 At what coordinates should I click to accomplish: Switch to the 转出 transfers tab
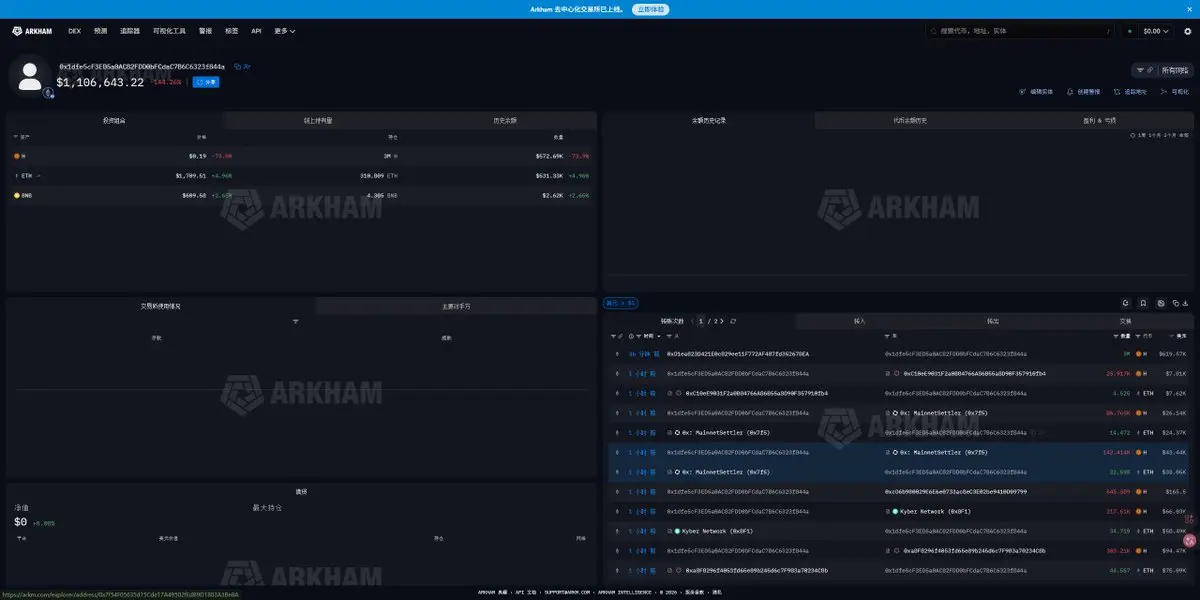(993, 321)
